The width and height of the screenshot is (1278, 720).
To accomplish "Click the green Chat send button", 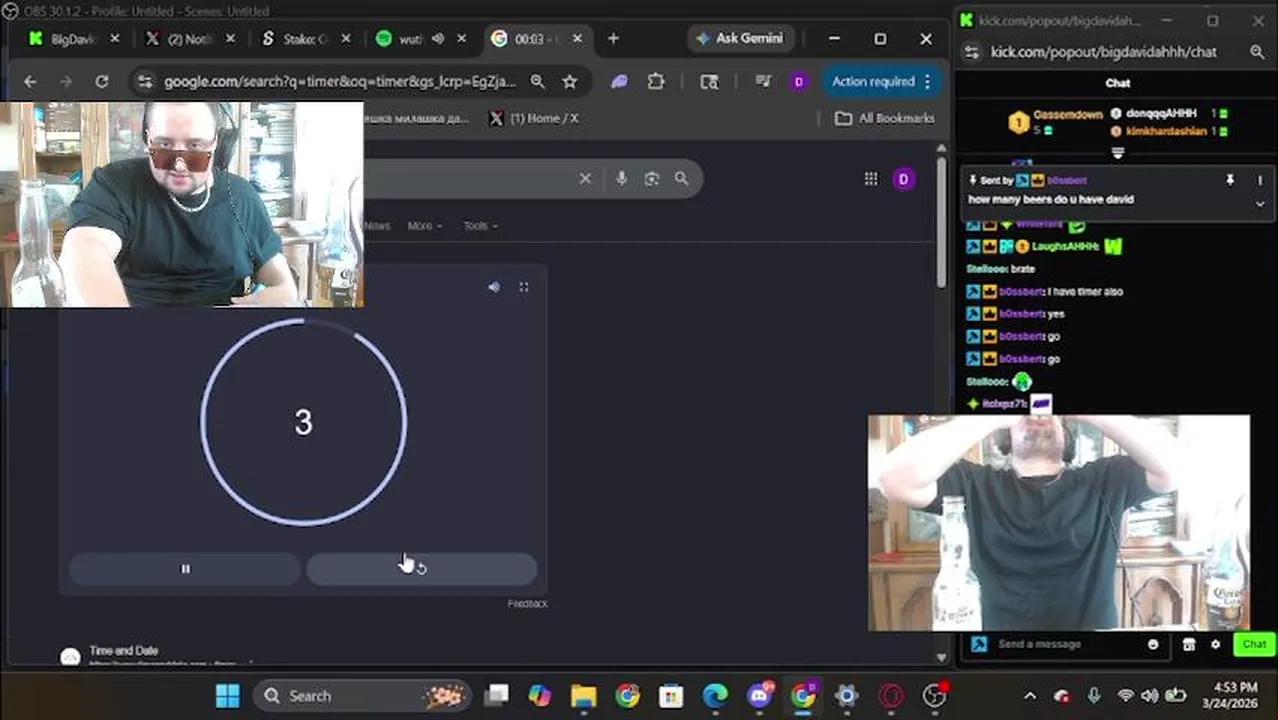I will (1254, 645).
